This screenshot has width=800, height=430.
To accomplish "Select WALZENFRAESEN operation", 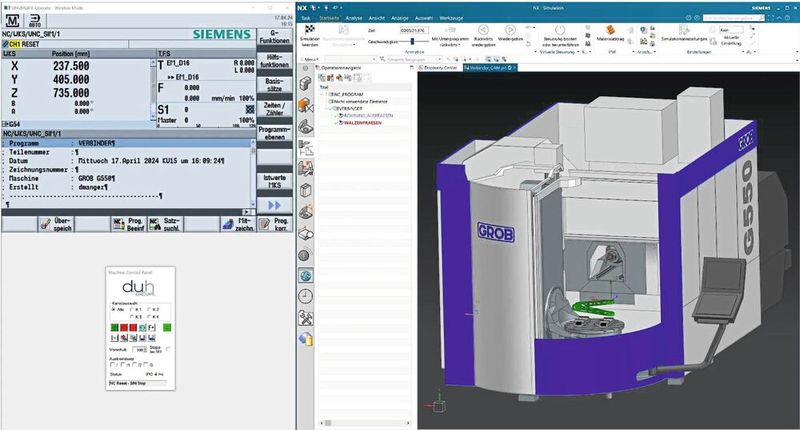I will click(x=362, y=123).
